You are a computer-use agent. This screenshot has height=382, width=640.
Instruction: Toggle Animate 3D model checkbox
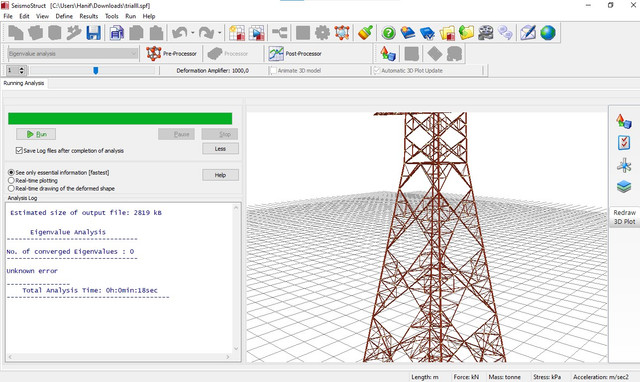click(x=273, y=71)
